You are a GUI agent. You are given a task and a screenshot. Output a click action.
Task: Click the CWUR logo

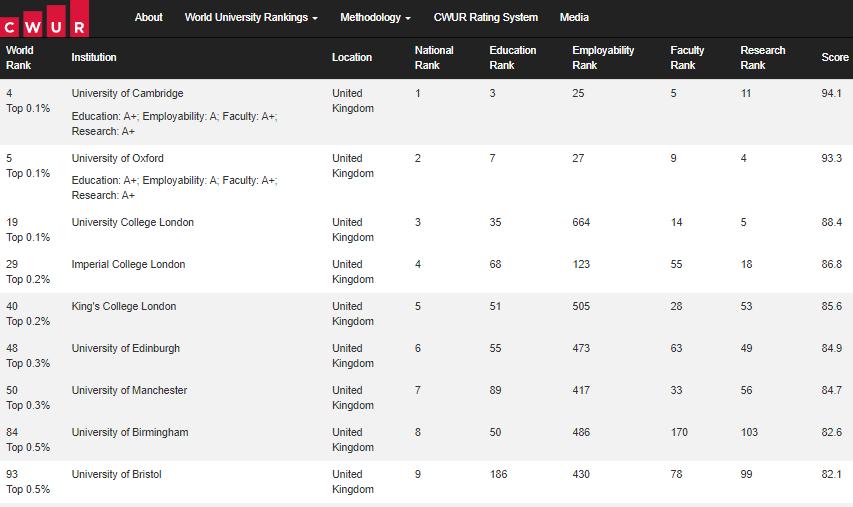45,18
